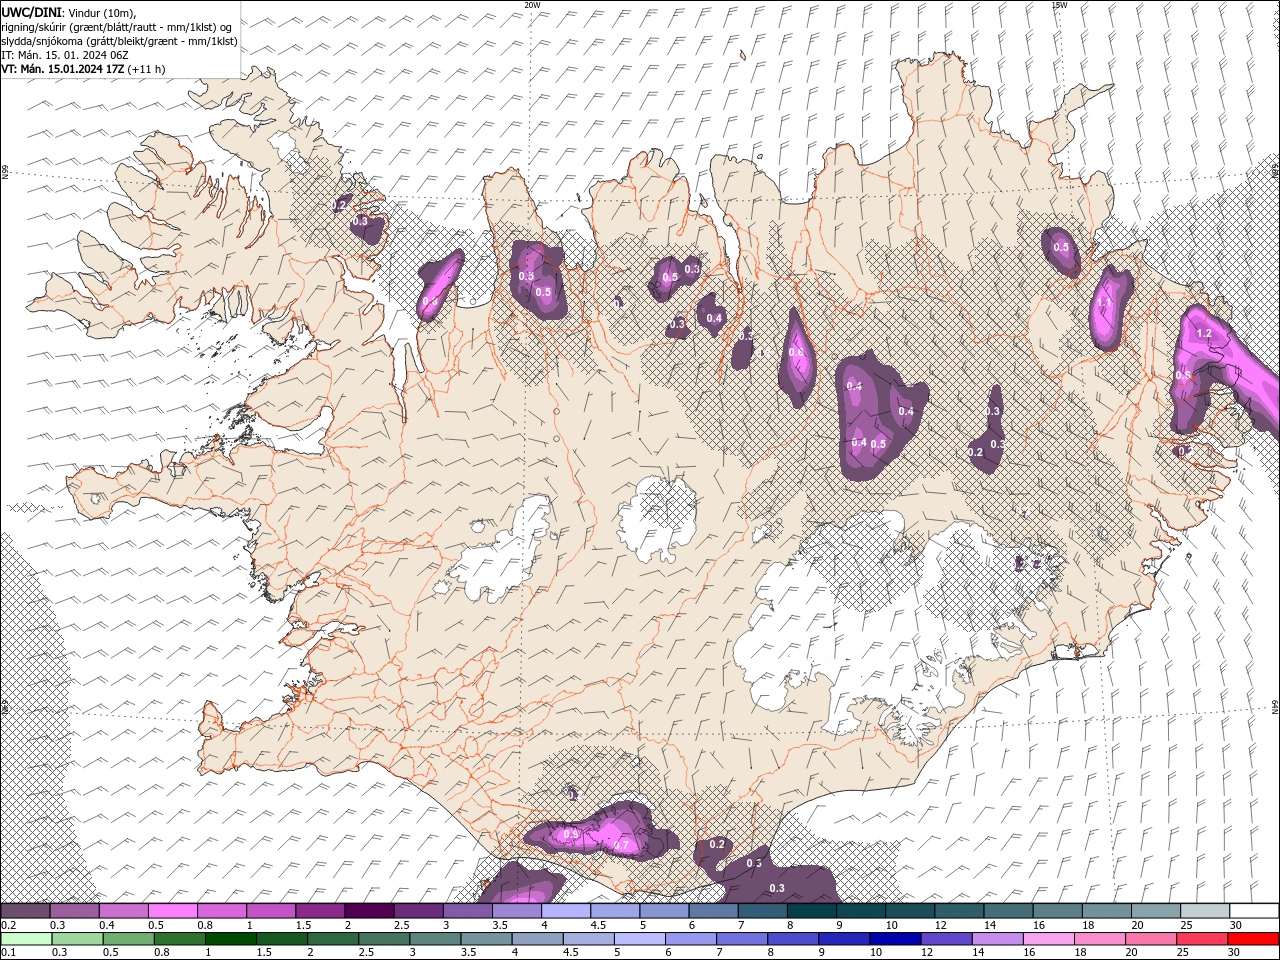Image resolution: width=1280 pixels, height=960 pixels.
Task: Pick the light grey 25 snow legend swatch
Action: pyautogui.click(x=1204, y=911)
